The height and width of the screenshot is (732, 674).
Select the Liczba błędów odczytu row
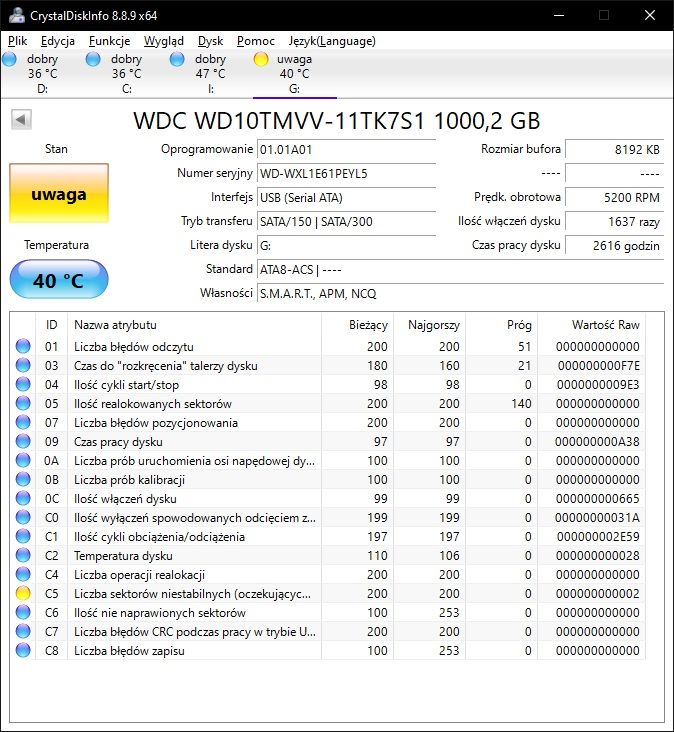click(328, 346)
